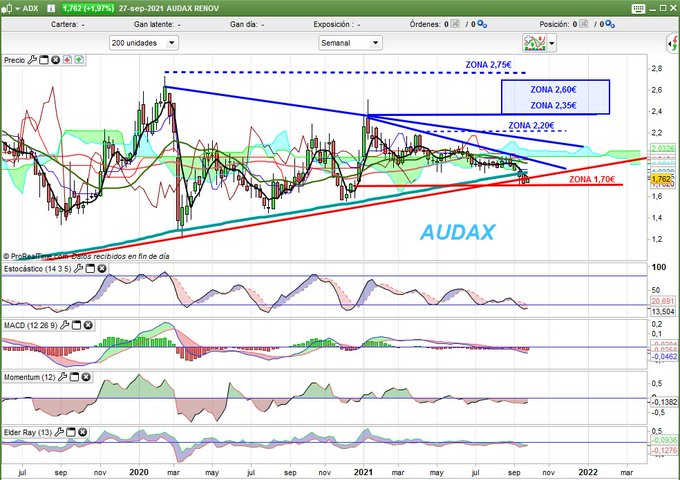Image resolution: width=680 pixels, height=480 pixels.
Task: Open the chart style indicators icon
Action: [535, 43]
